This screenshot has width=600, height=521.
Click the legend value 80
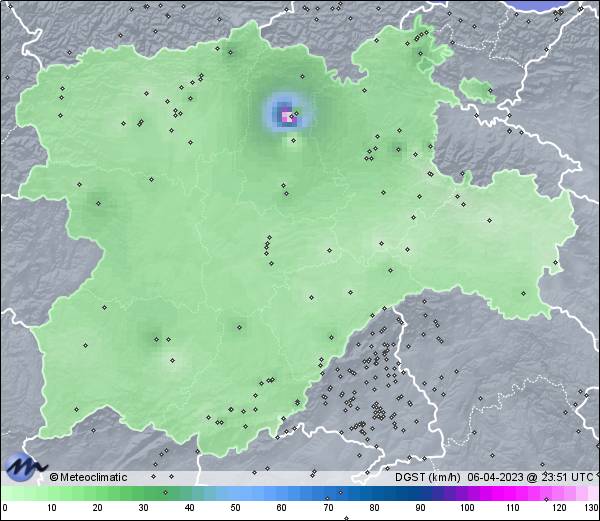coord(374,508)
